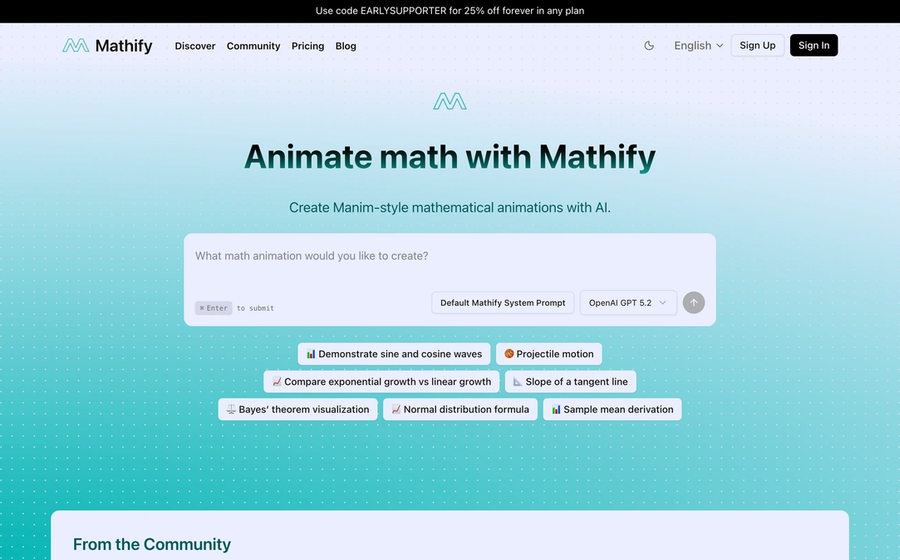Select Bayes' theorem visualization suggestion
Screen dimensions: 900x560
click(x=298, y=409)
